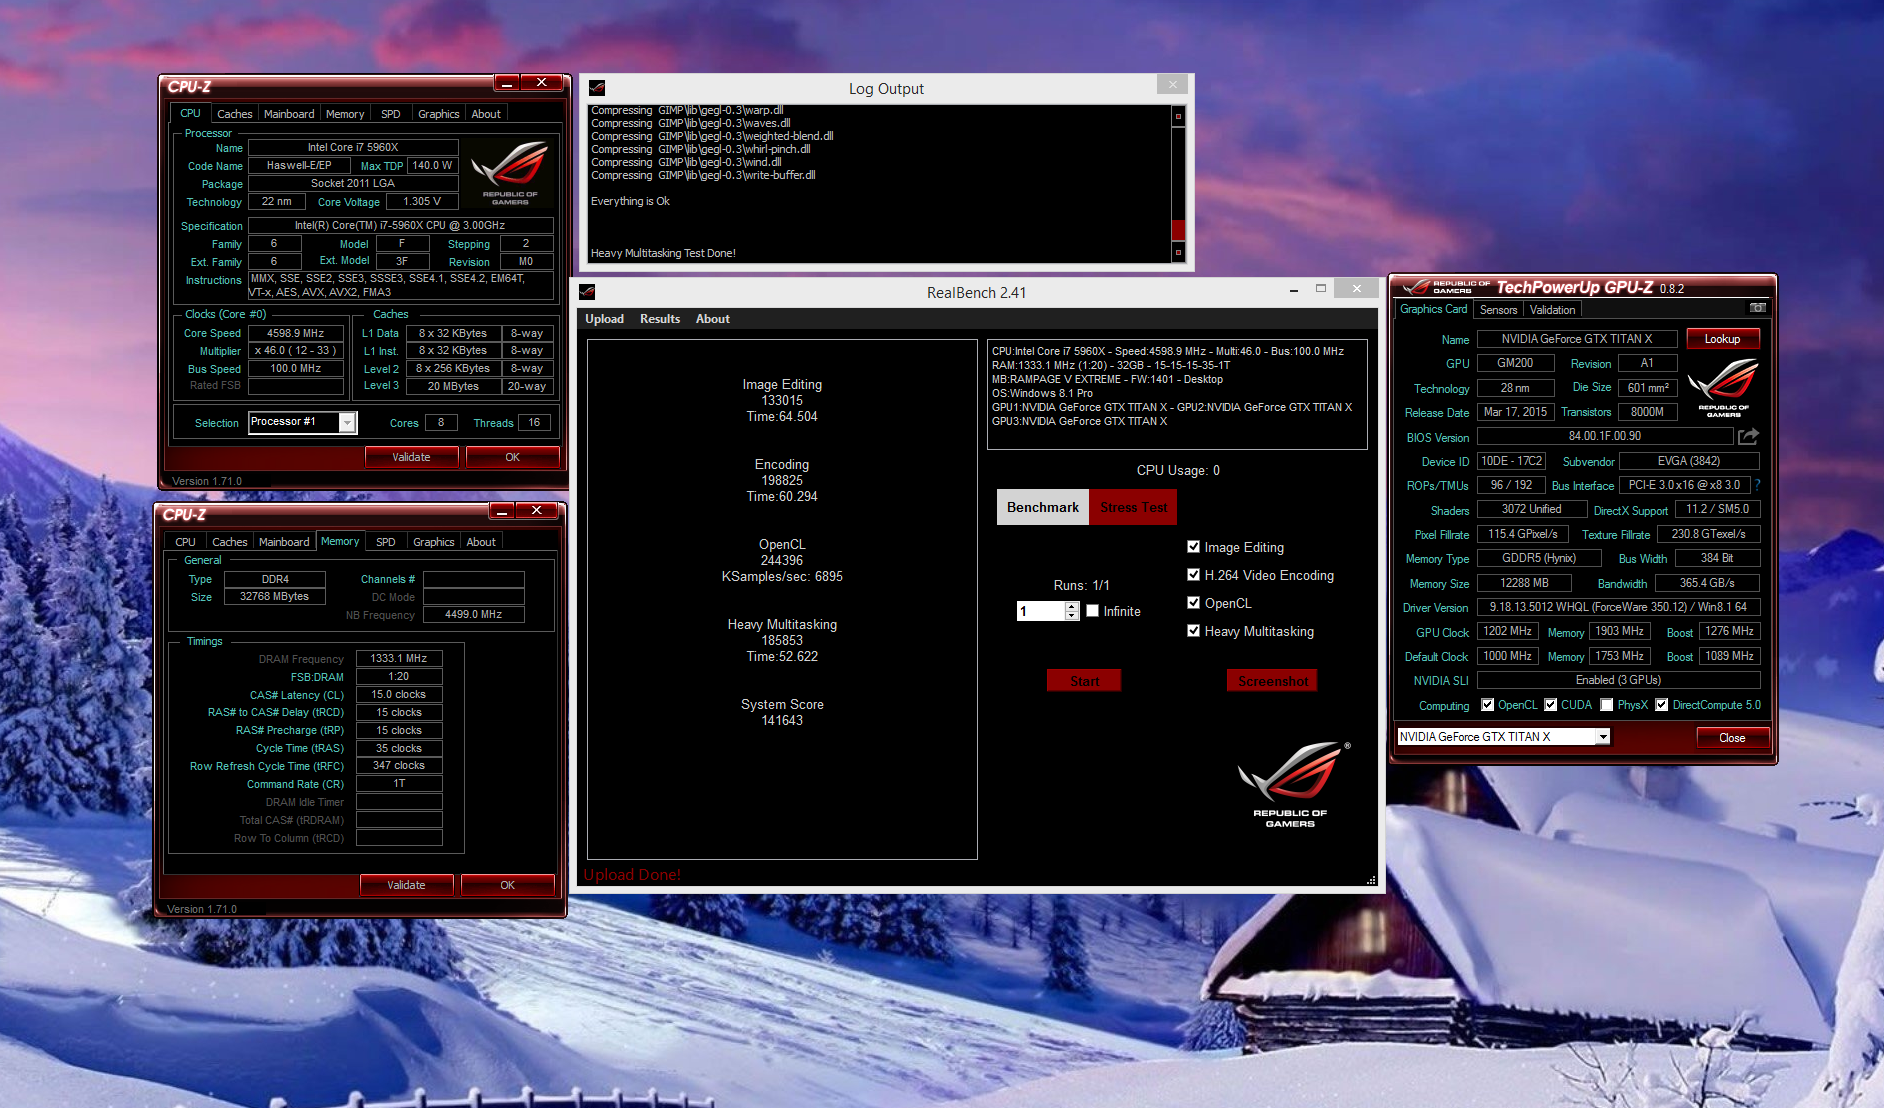1884x1108 pixels.
Task: Open the Results menu in RealBench
Action: click(660, 319)
